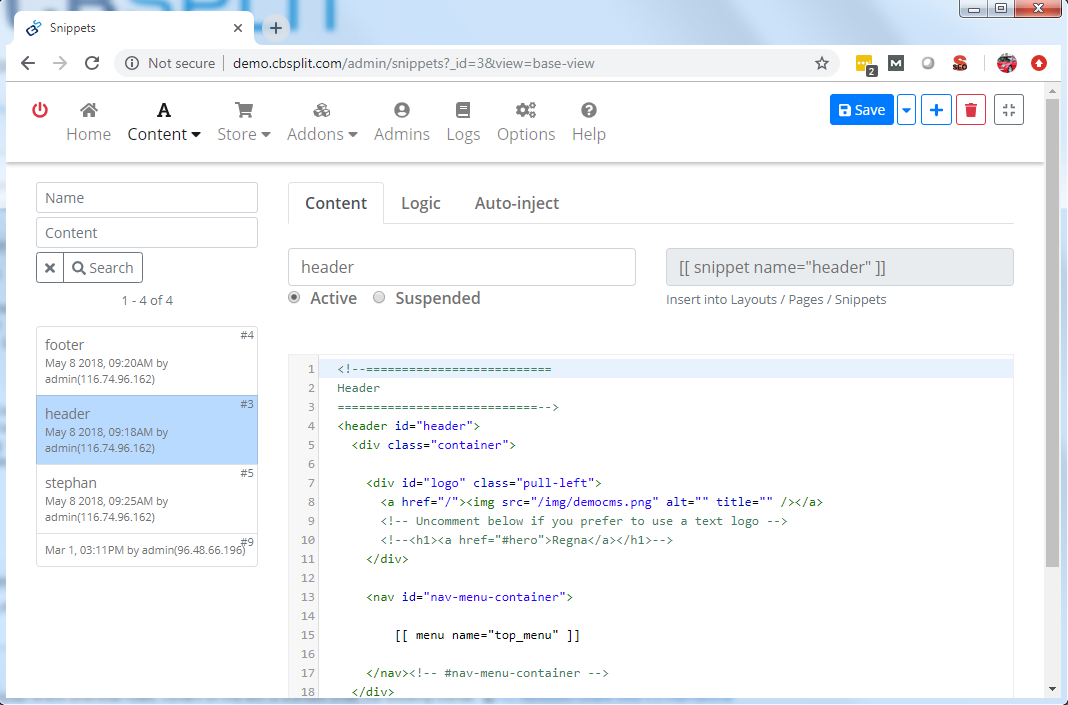Switch to the Logic tab

420,203
